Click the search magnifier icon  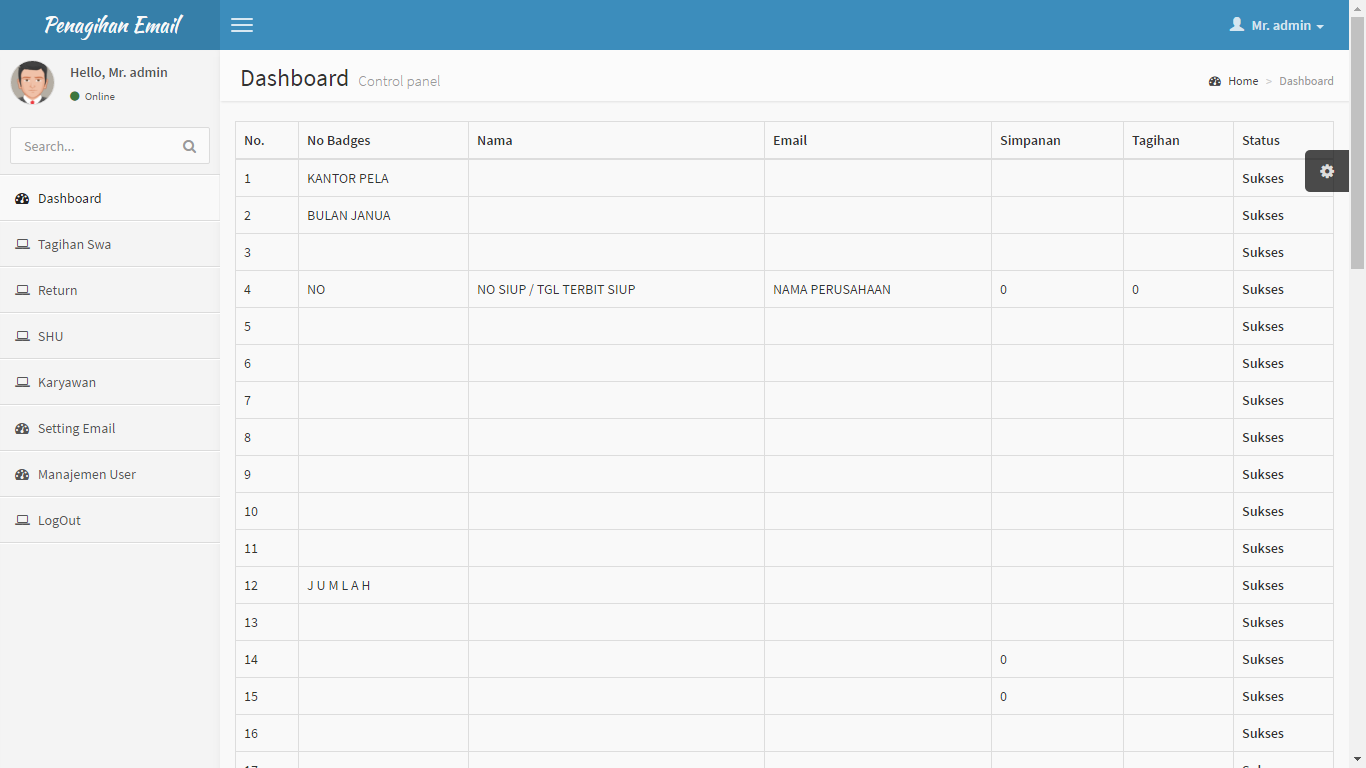pos(189,146)
